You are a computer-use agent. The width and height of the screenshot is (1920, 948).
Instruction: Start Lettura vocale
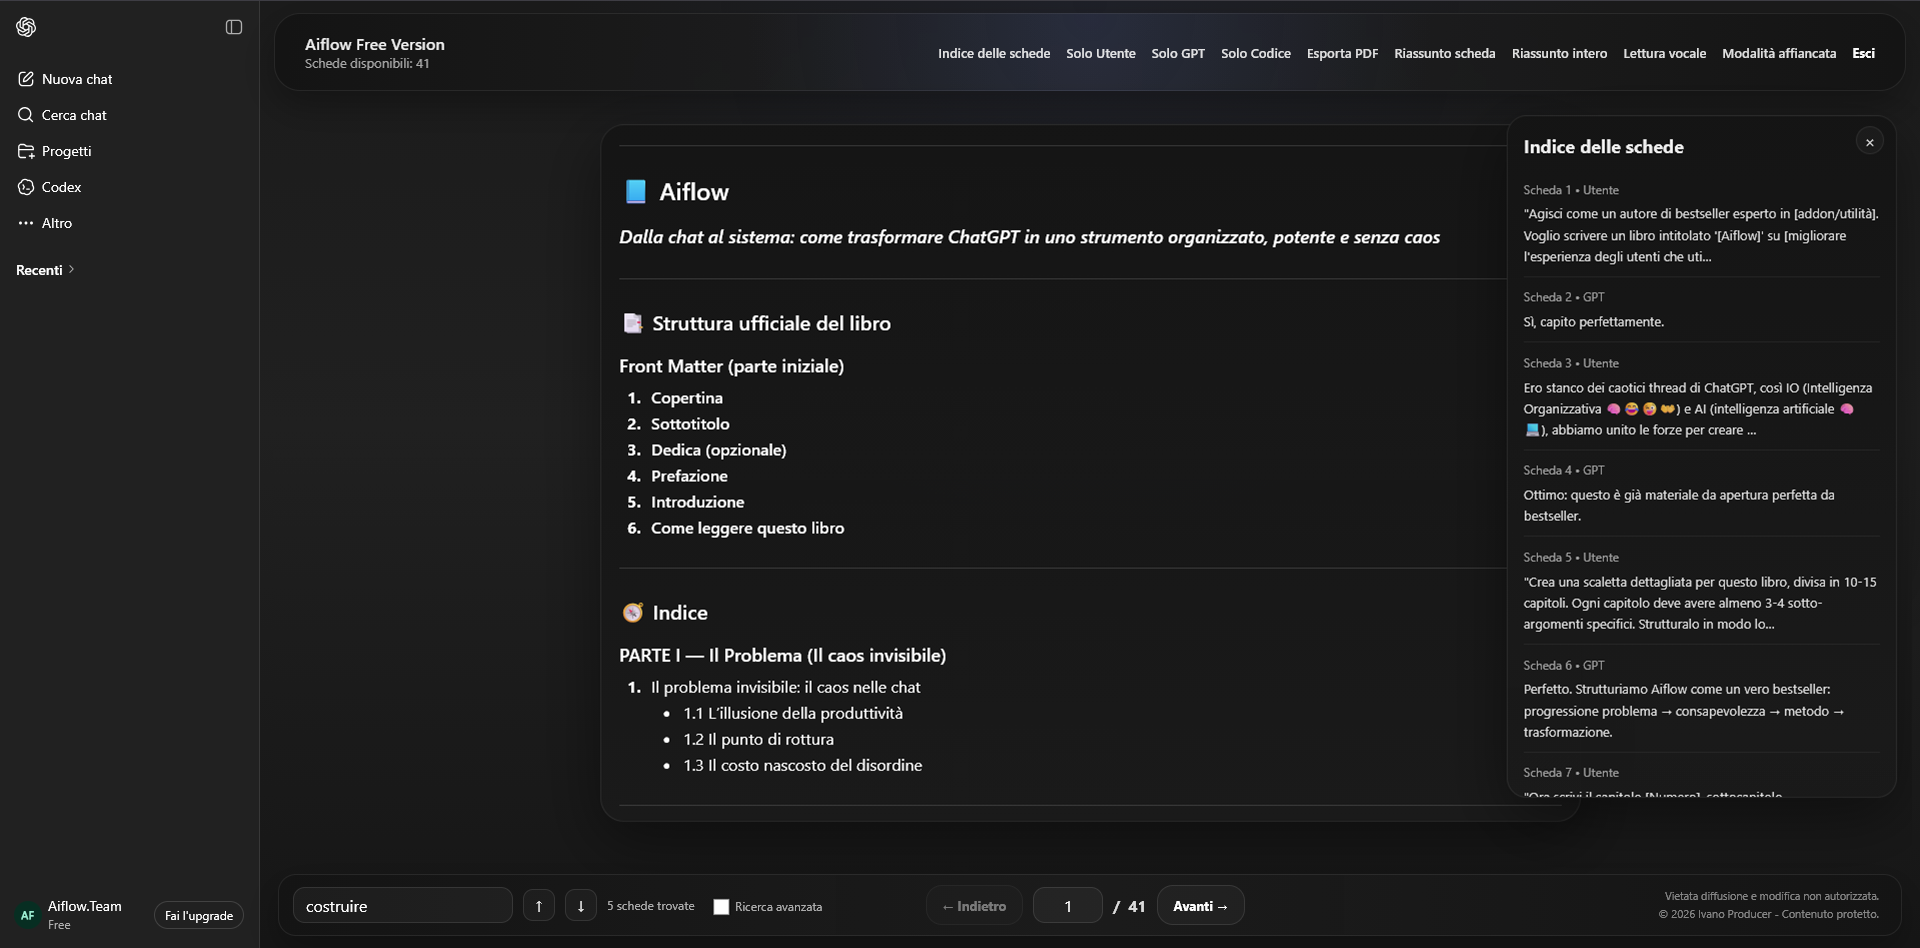(x=1664, y=53)
